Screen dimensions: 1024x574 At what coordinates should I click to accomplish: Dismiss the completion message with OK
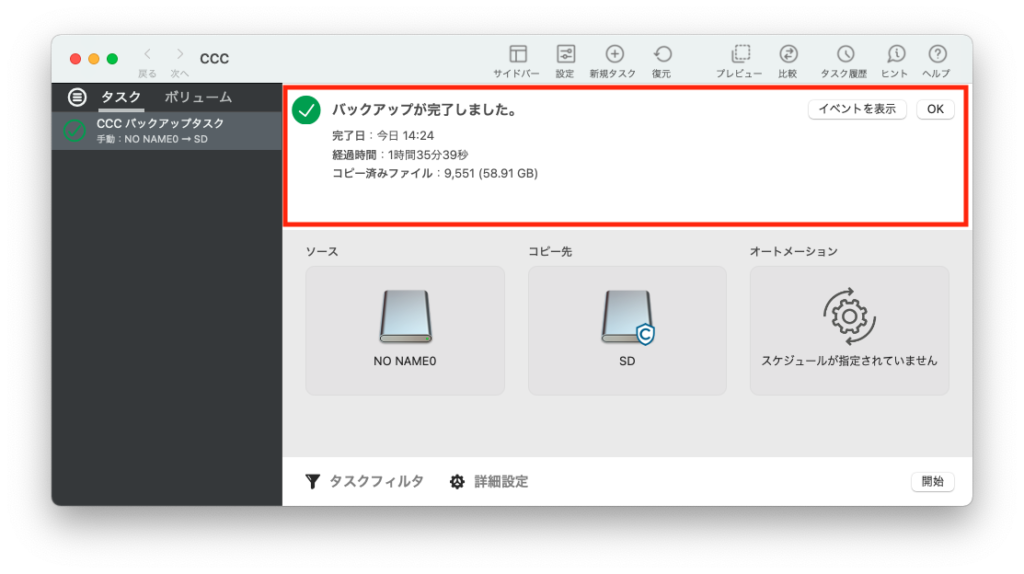[935, 109]
